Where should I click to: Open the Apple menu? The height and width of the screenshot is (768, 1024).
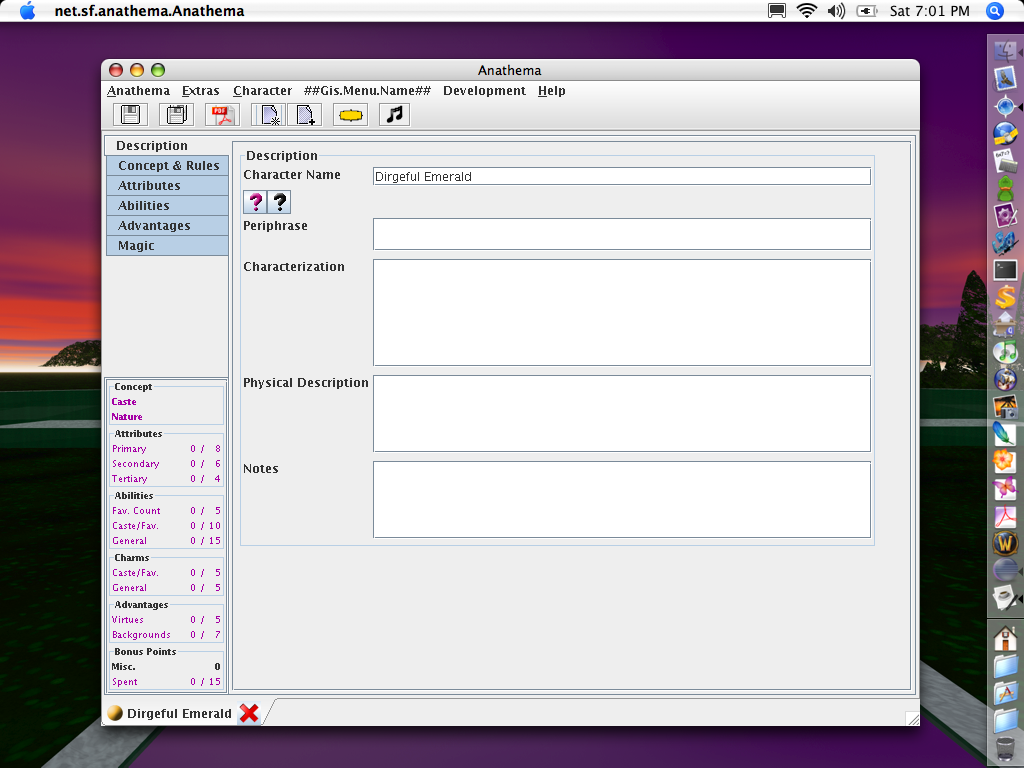27,11
